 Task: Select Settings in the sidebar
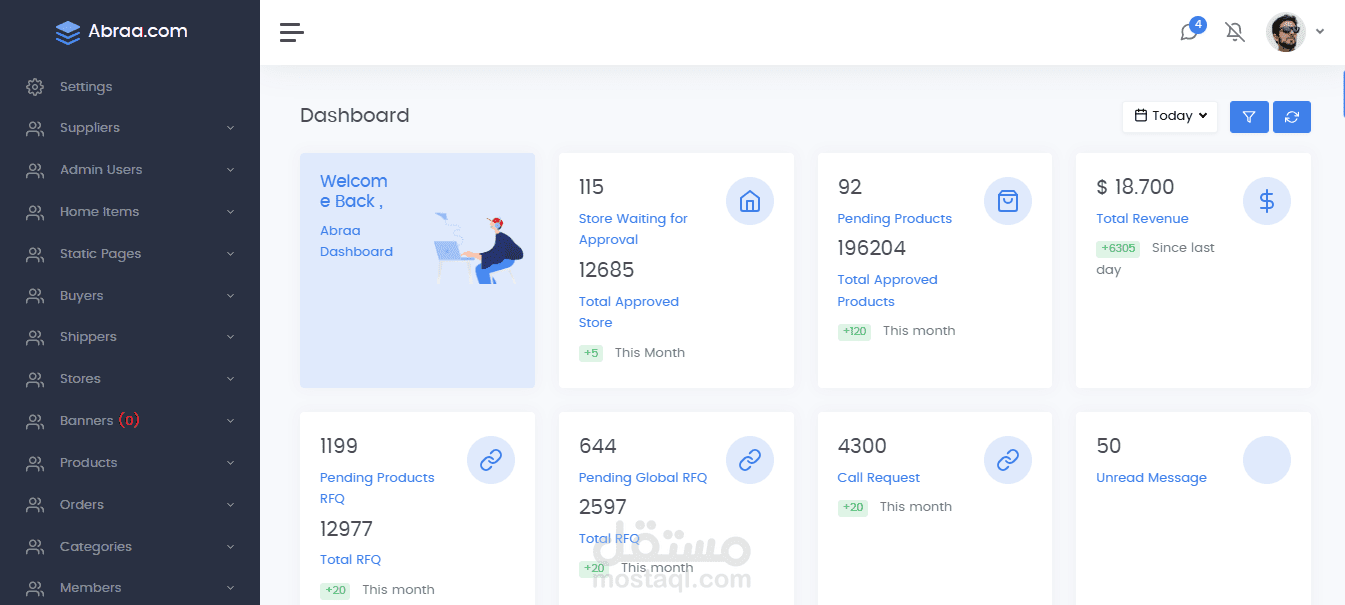point(85,86)
